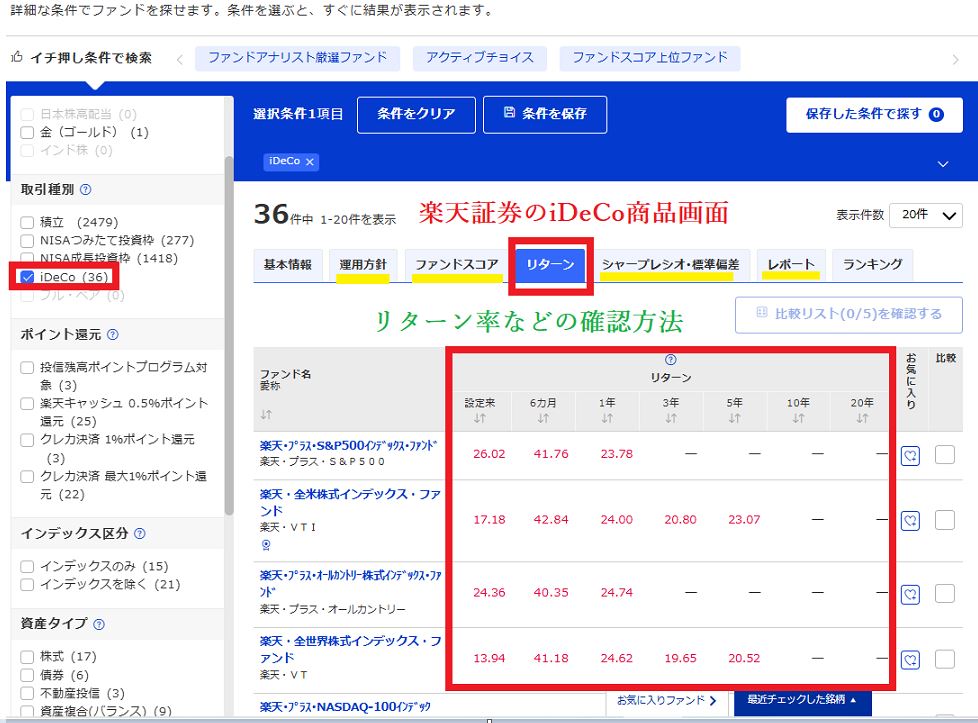This screenshot has width=978, height=723.
Task: Expand 最近チェックした銘柄 panel
Action: [802, 701]
